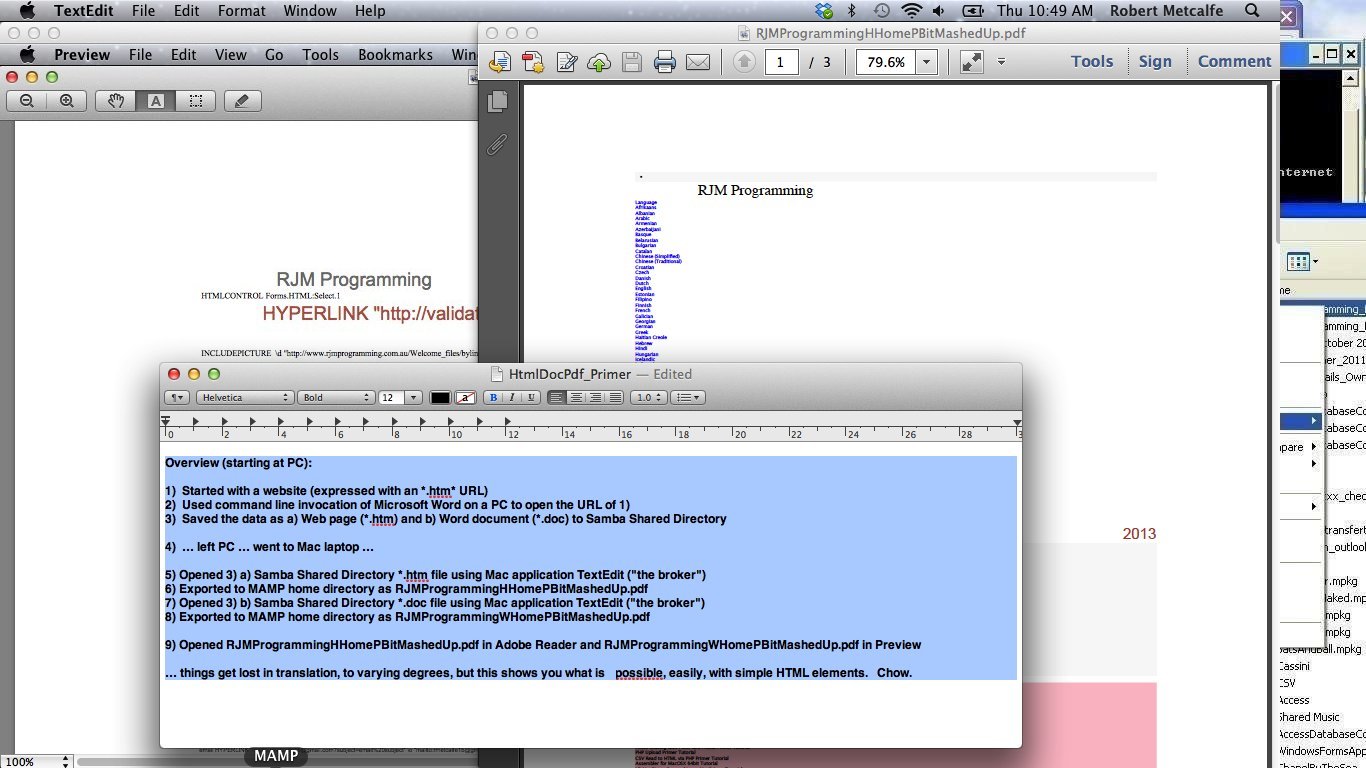Click the page number field in Adobe Reader
This screenshot has height=768, width=1366.
782,62
